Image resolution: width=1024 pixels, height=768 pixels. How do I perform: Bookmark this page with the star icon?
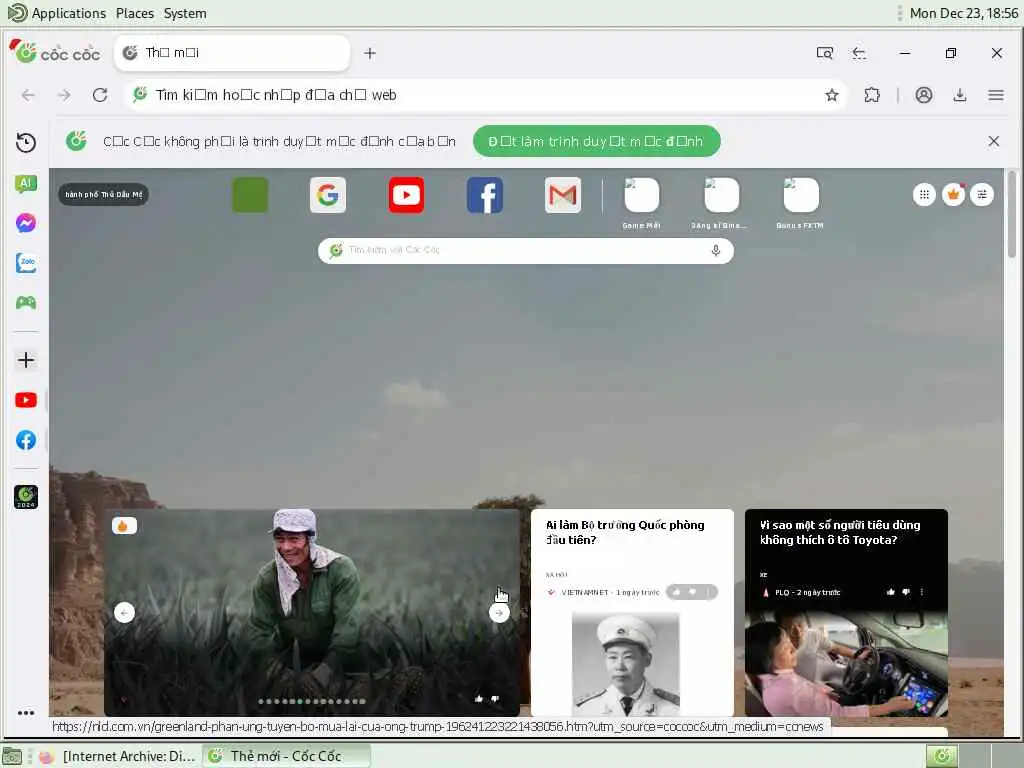pyautogui.click(x=831, y=95)
